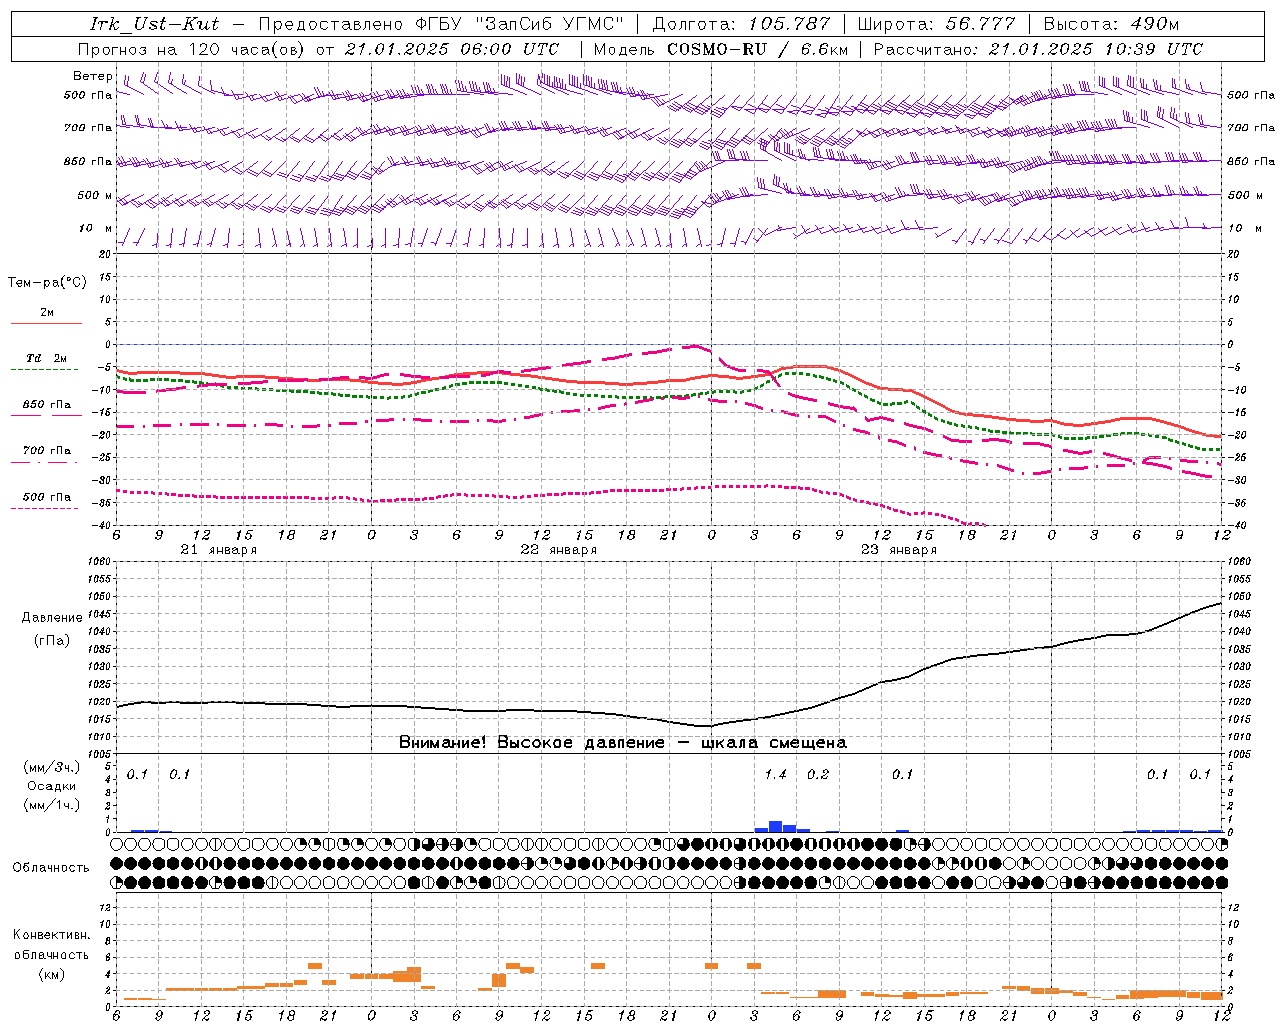
Task: Click the Высота: 490м value
Action: (1111, 23)
